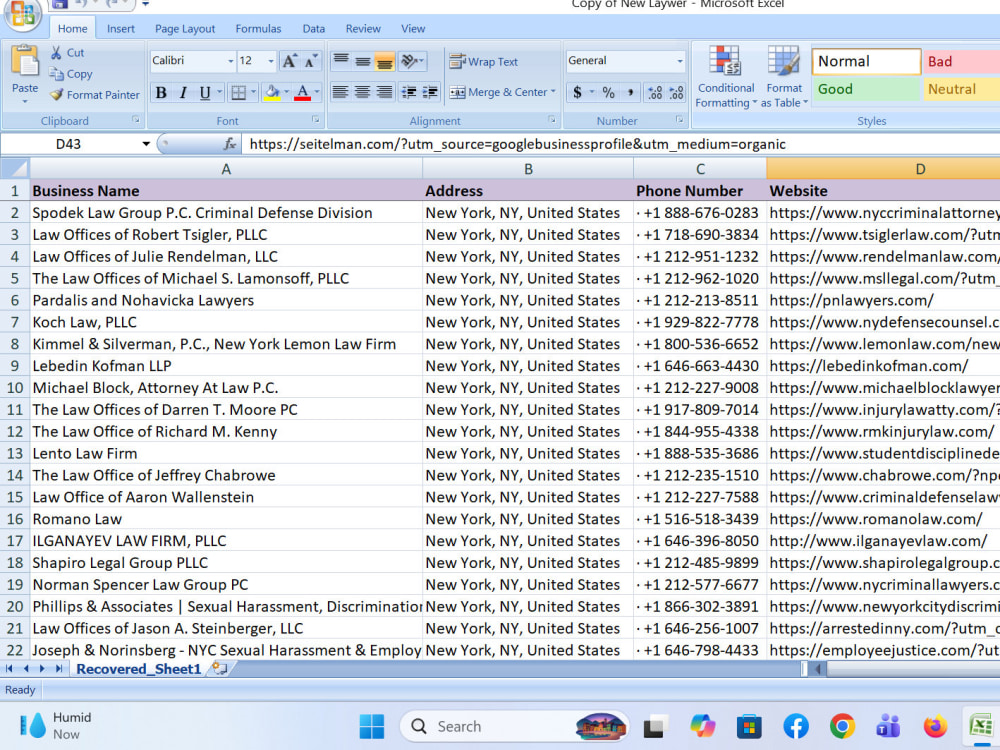Increase indent in Alignment group
Image resolution: width=1000 pixels, height=750 pixels.
(430, 92)
